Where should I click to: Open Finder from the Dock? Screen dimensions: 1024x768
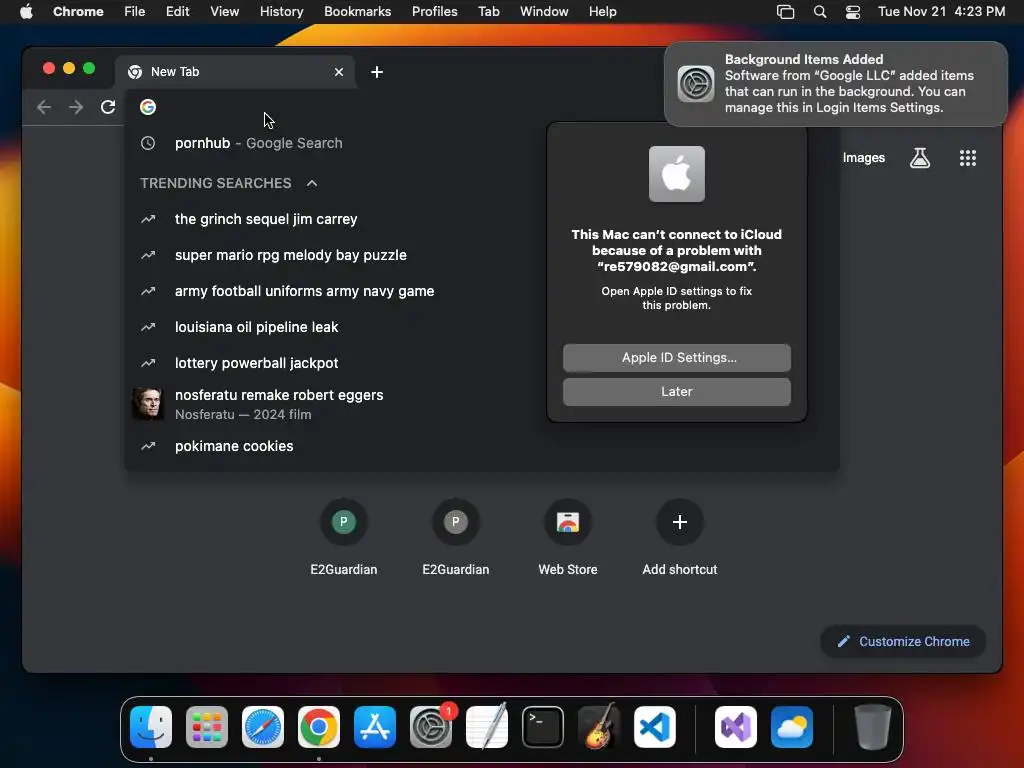[x=151, y=727]
